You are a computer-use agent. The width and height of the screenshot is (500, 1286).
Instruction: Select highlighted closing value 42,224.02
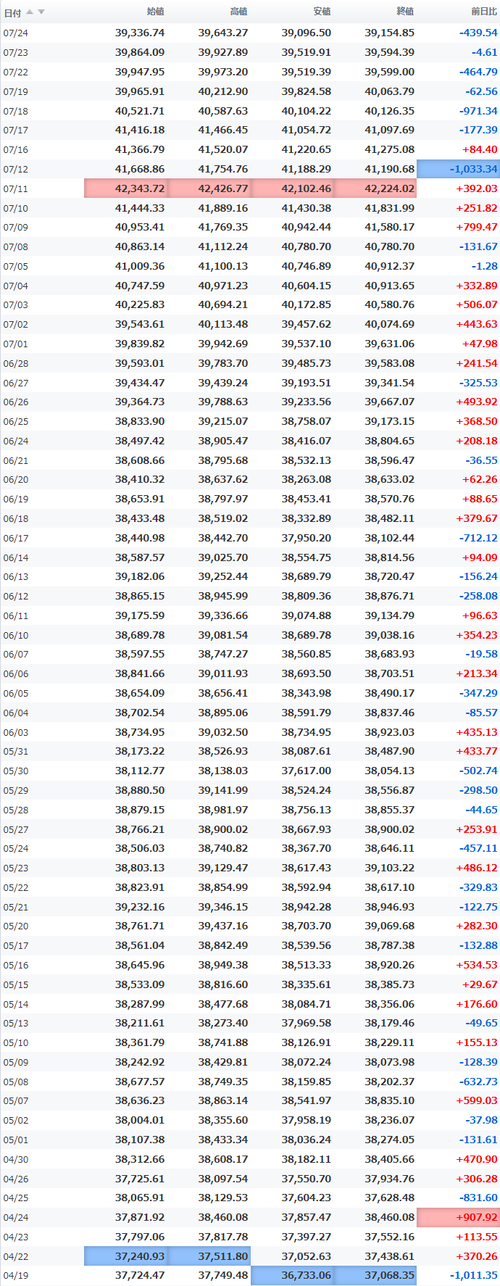[x=376, y=188]
